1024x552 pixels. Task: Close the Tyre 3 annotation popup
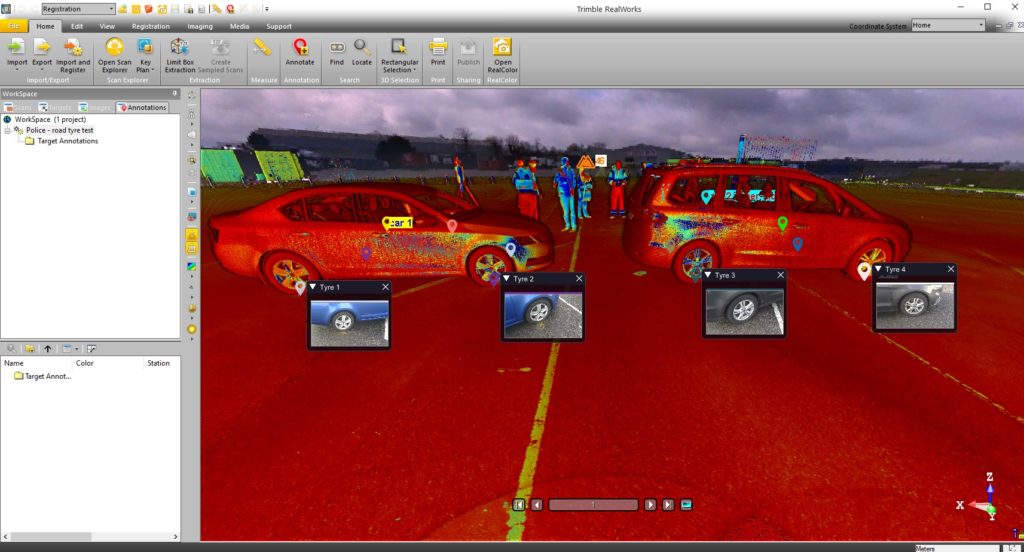[x=780, y=275]
